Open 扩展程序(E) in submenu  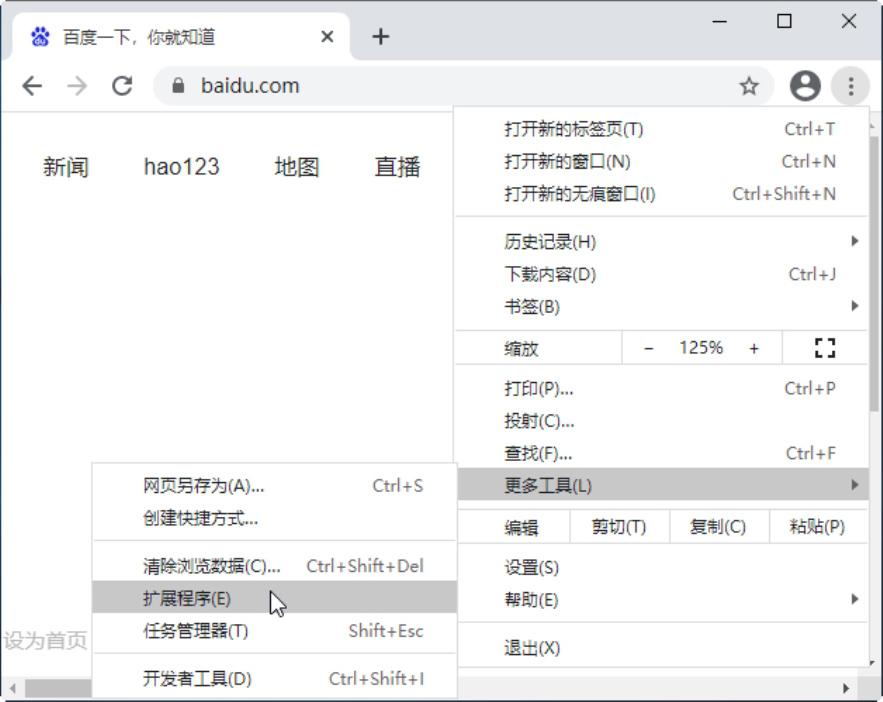point(274,598)
